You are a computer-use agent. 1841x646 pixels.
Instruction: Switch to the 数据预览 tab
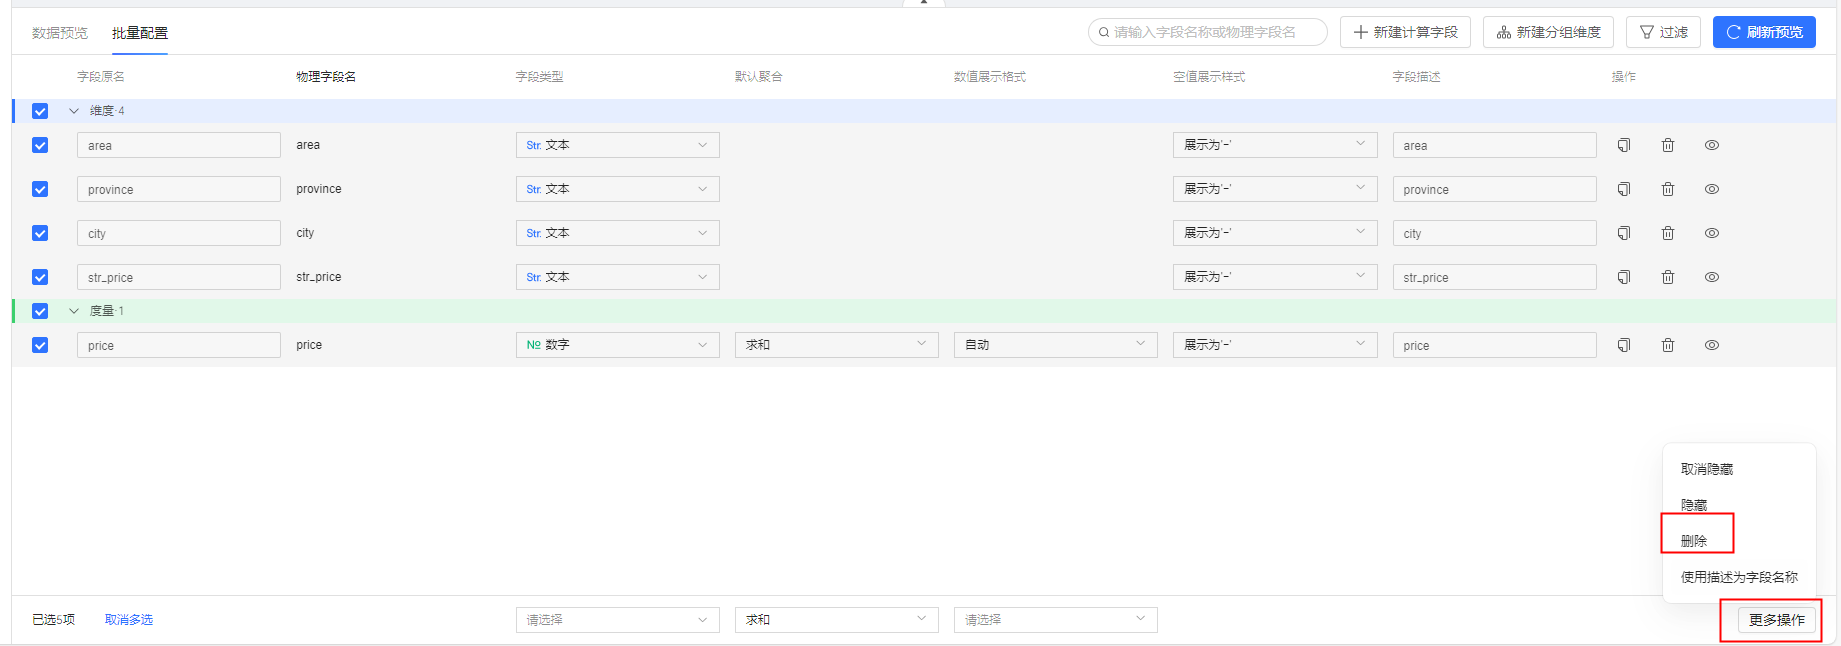[60, 33]
